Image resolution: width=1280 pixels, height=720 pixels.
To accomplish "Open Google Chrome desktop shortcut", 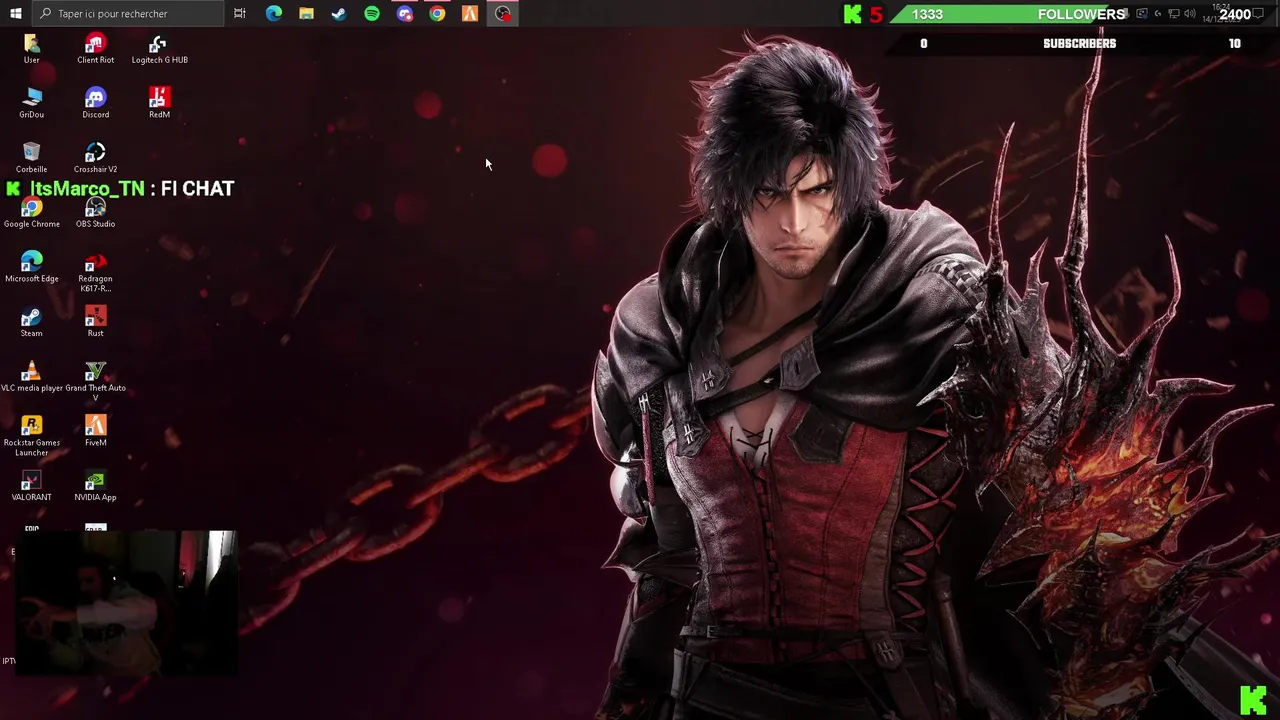I will tap(31, 213).
